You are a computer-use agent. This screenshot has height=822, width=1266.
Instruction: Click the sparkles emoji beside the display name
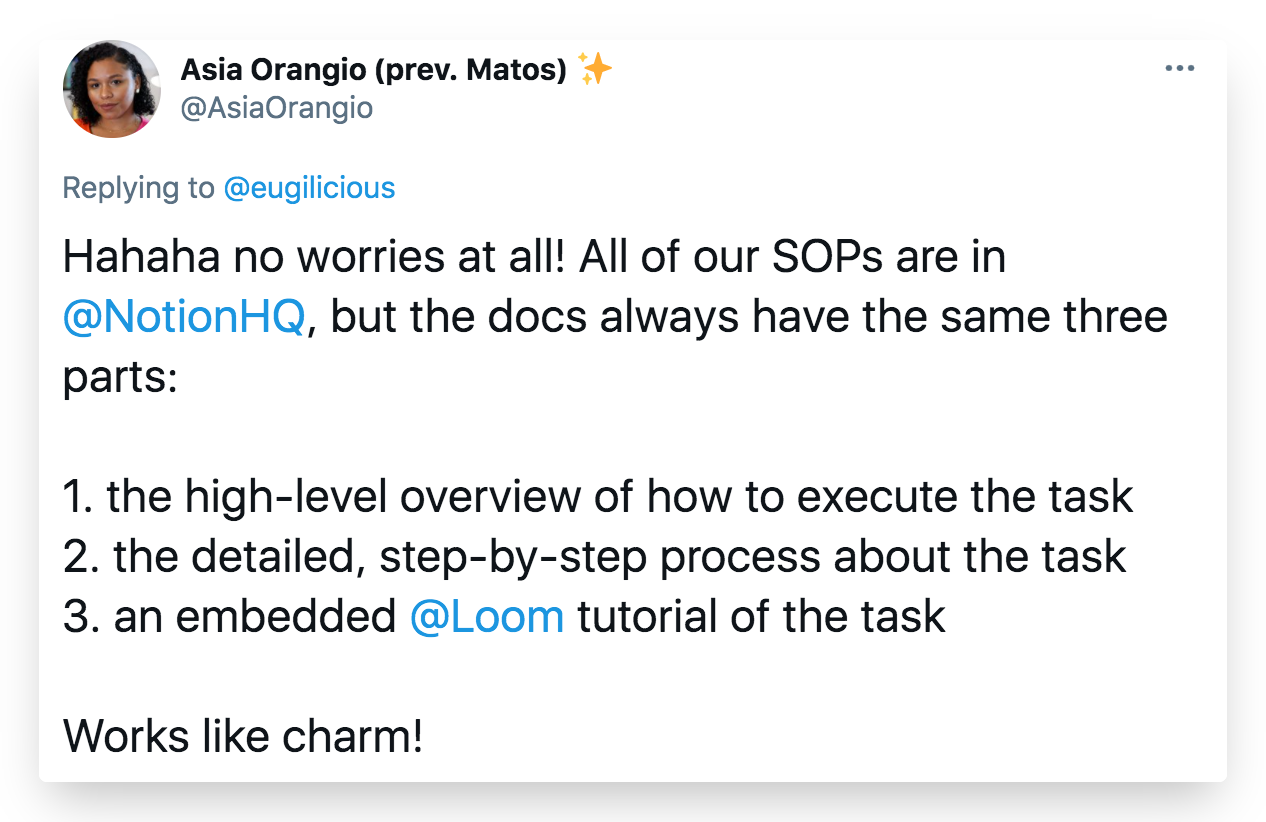pyautogui.click(x=595, y=70)
